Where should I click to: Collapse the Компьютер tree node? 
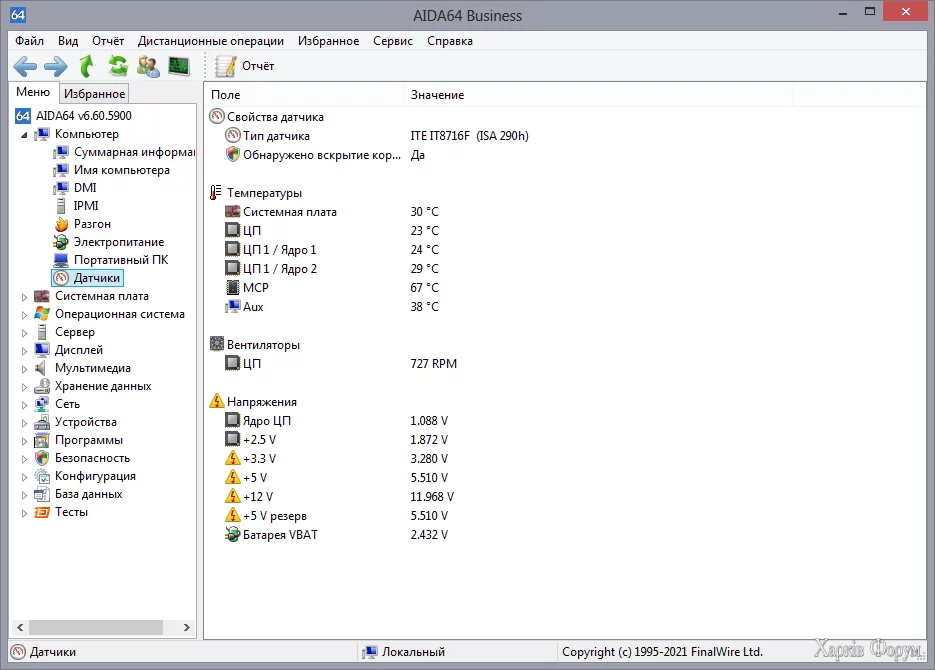(x=25, y=134)
